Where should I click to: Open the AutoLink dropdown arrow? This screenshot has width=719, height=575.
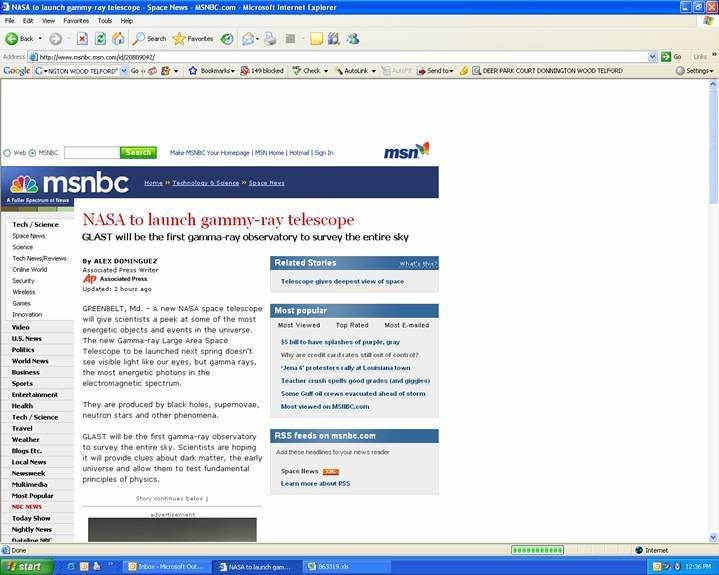373,71
